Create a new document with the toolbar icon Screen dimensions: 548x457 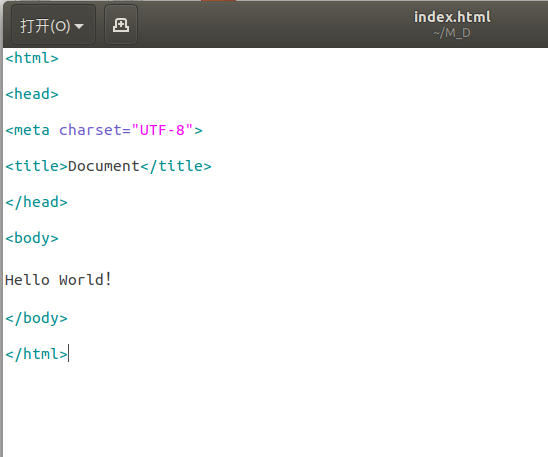pos(121,25)
